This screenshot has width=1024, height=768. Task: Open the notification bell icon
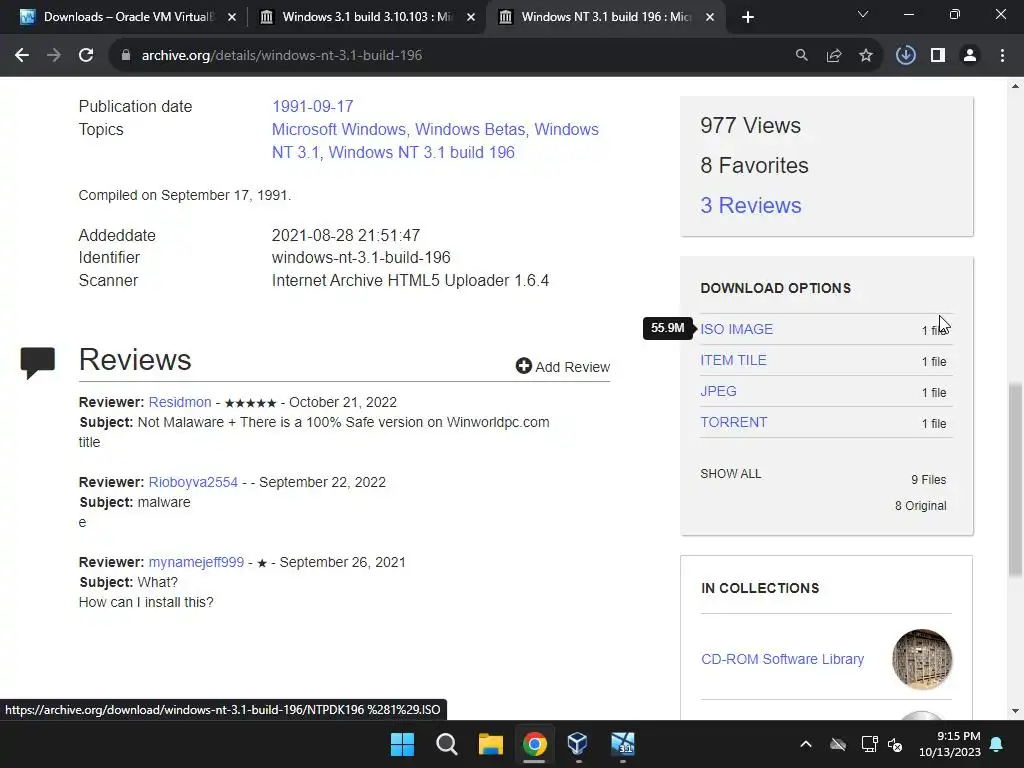tap(997, 744)
